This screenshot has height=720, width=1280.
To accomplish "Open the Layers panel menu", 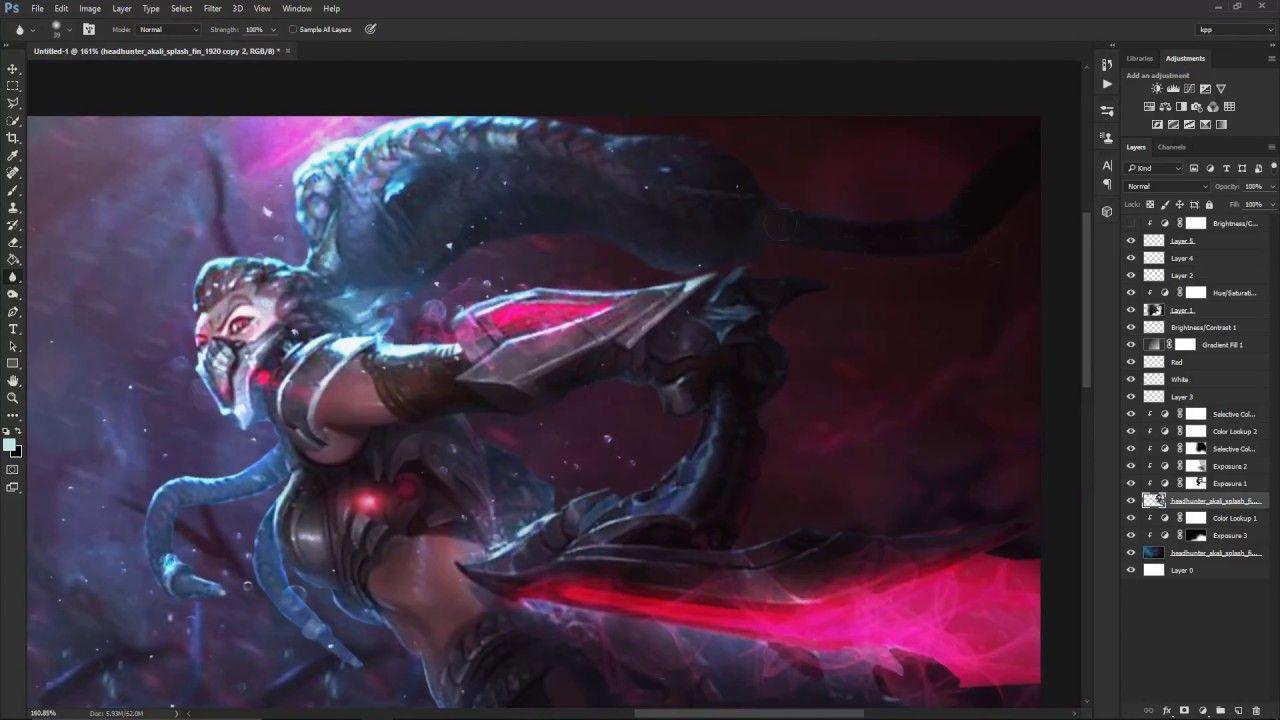I will (x=1271, y=147).
